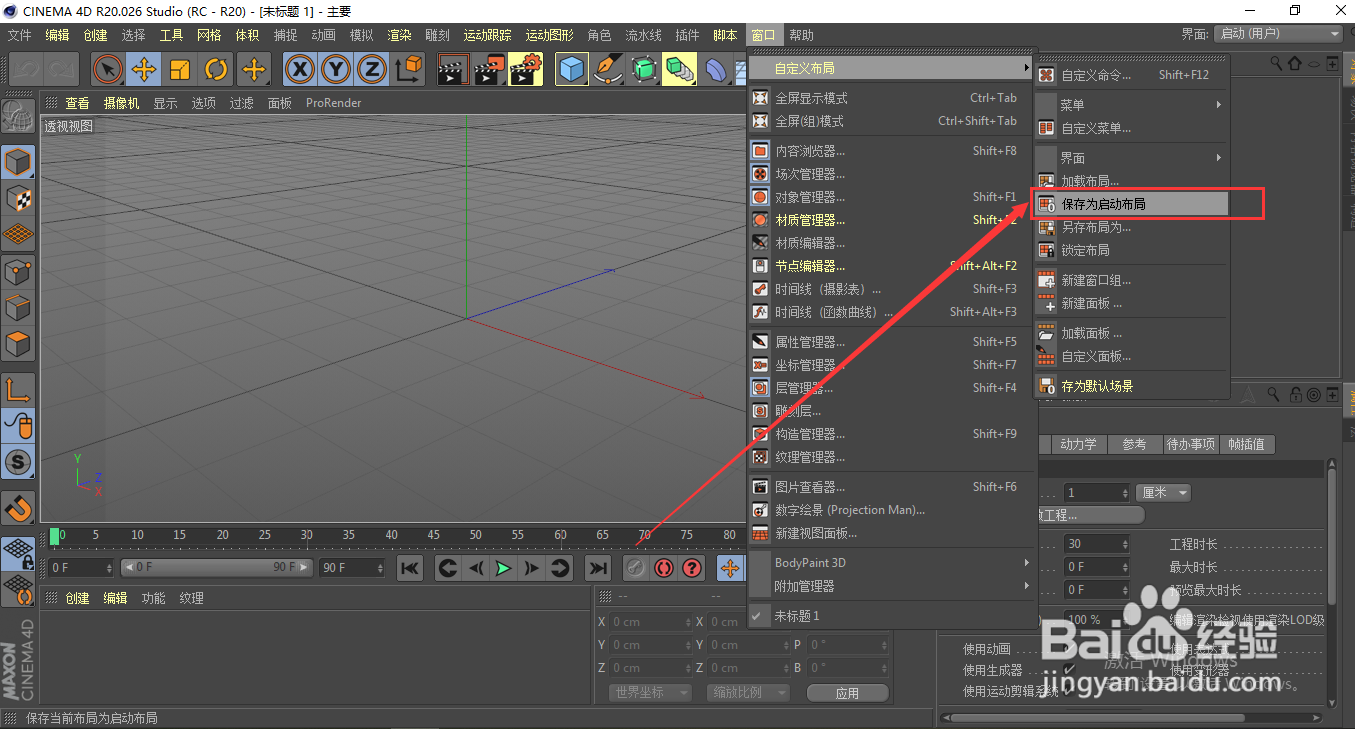
Task: Click the 0 F current frame field
Action: pyautogui.click(x=80, y=568)
